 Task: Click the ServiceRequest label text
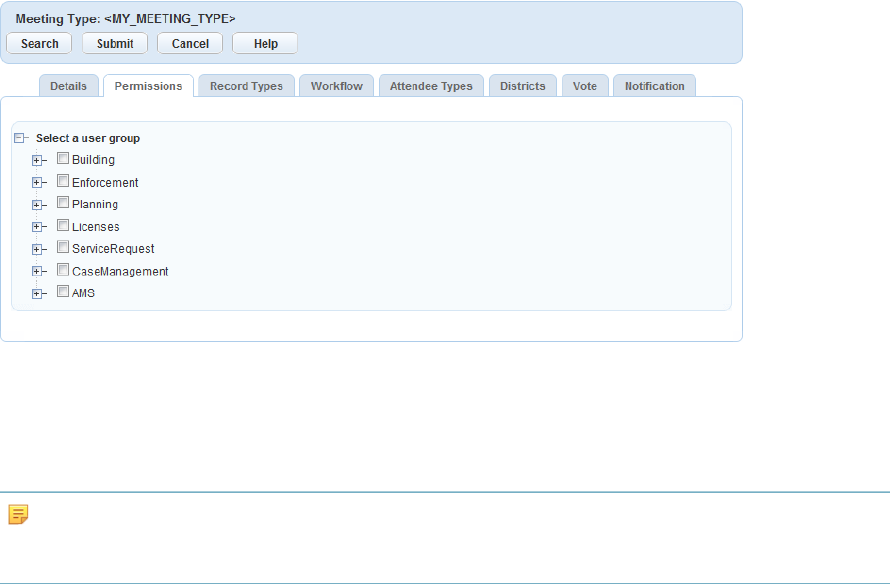pos(113,249)
